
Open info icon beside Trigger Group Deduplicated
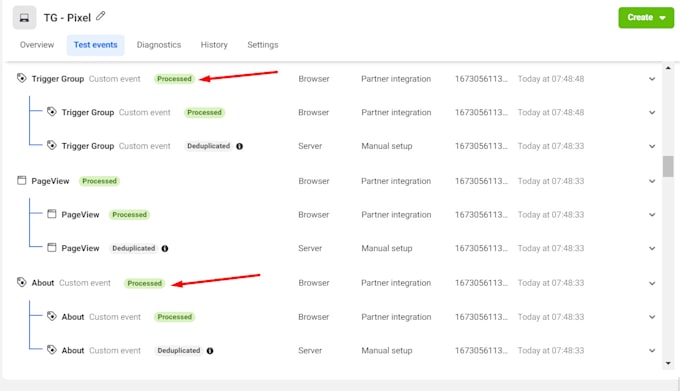[x=239, y=146]
